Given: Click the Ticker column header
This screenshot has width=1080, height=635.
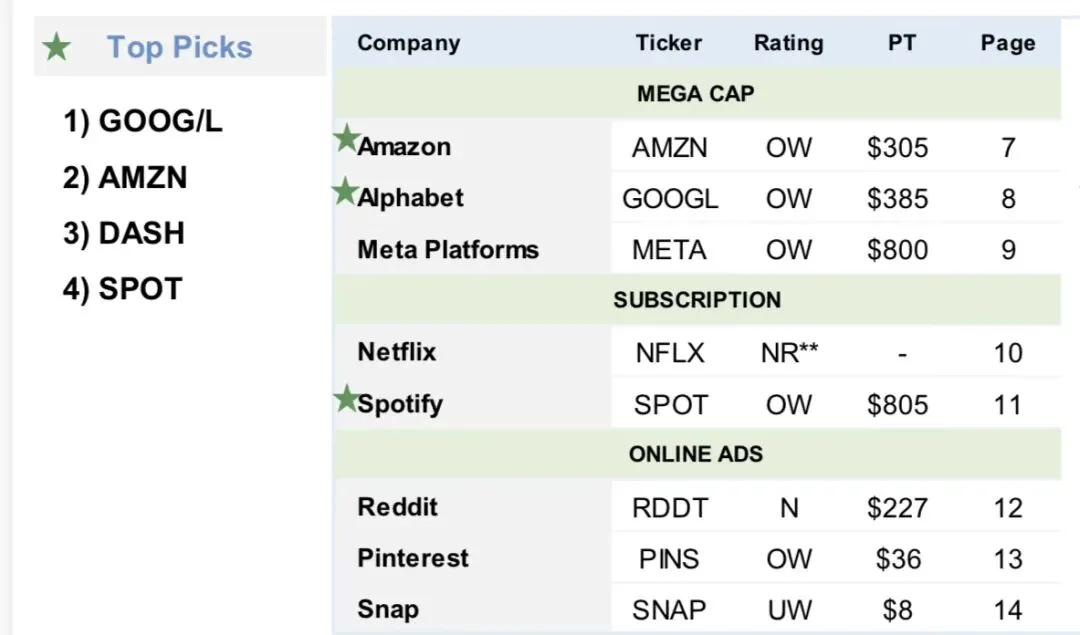Looking at the screenshot, I should coord(669,43).
